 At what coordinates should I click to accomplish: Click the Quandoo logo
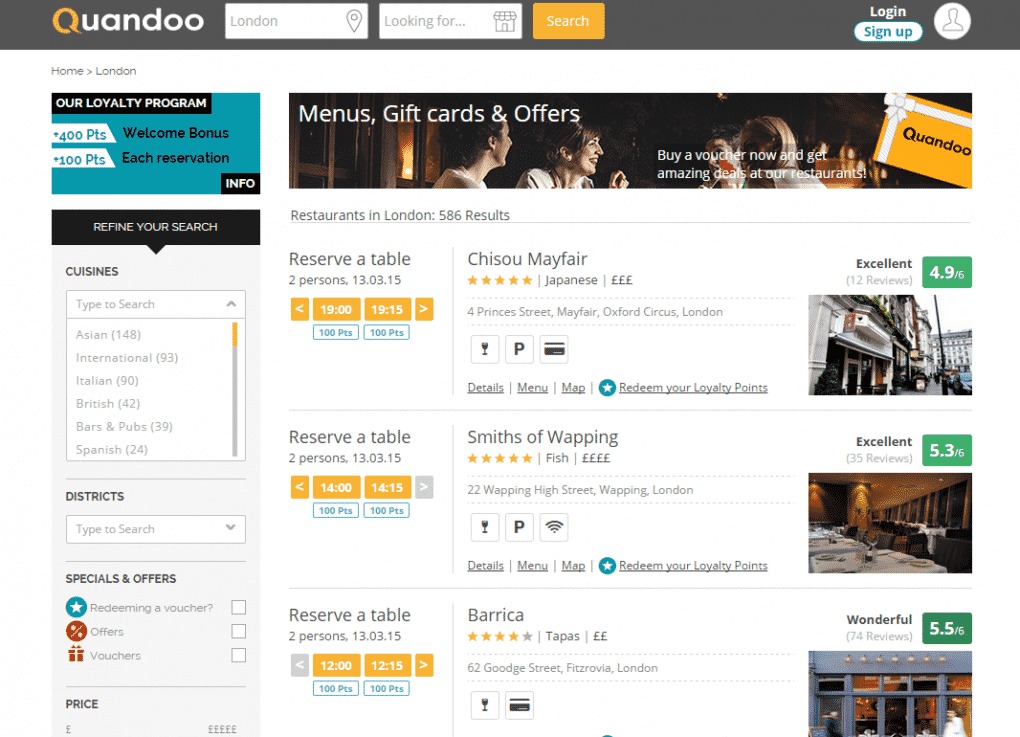(x=128, y=21)
